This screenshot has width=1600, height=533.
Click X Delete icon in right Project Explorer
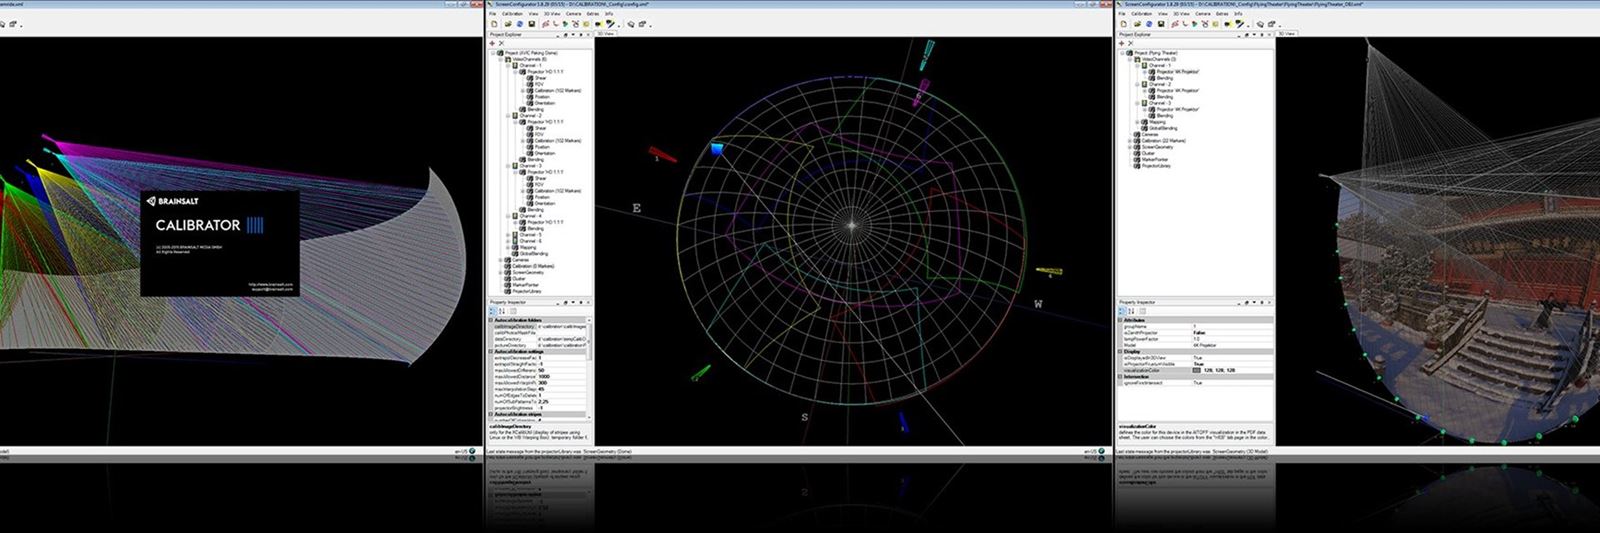click(x=1130, y=43)
